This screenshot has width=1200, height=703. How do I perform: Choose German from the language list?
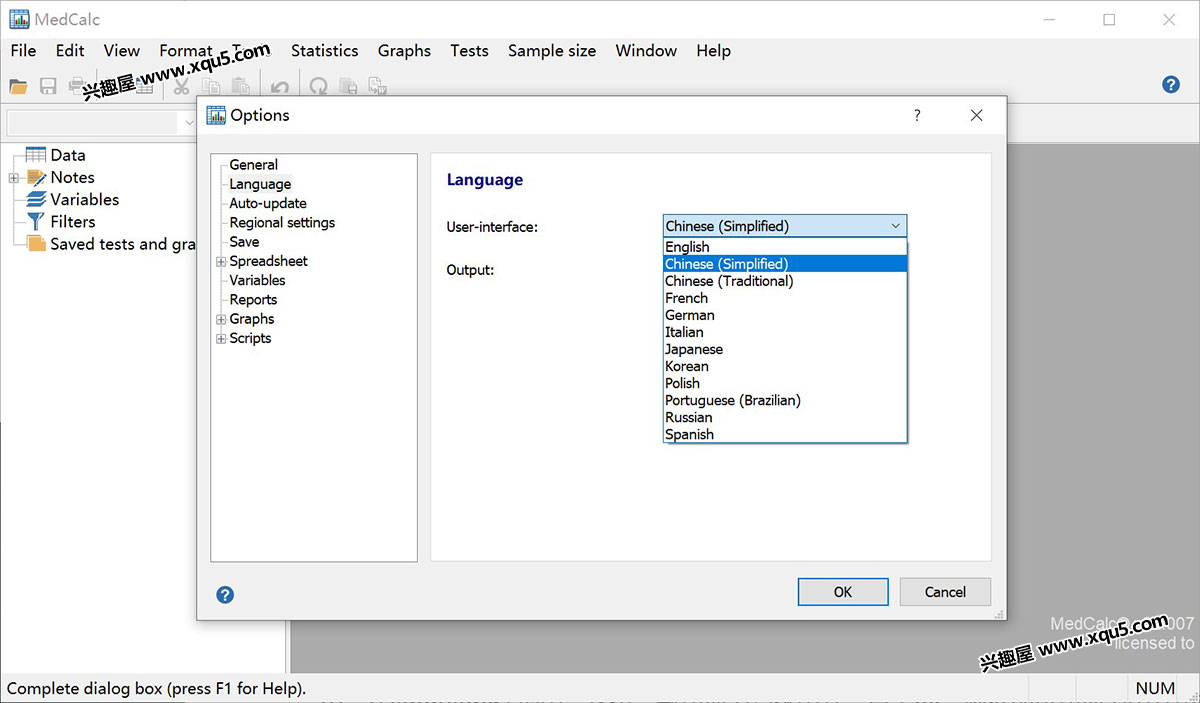785,315
